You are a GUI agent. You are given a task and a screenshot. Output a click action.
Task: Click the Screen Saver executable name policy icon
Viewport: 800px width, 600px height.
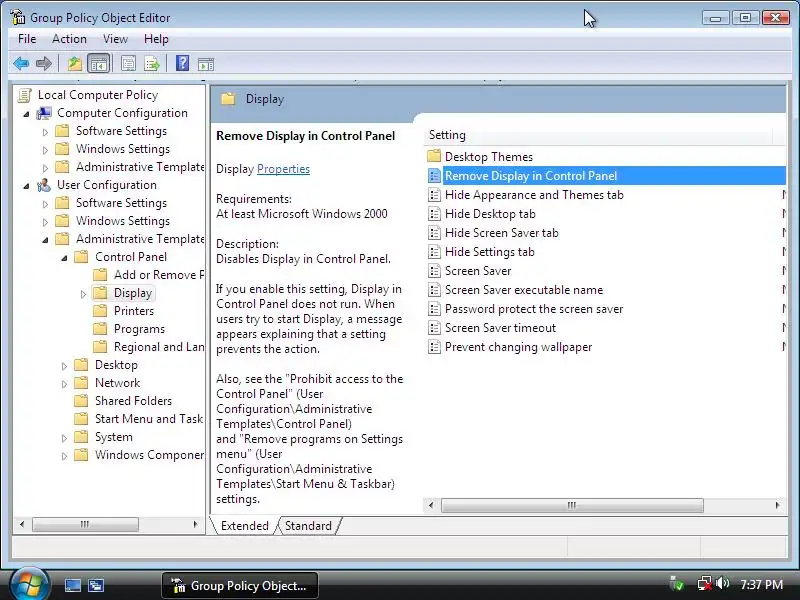(434, 290)
